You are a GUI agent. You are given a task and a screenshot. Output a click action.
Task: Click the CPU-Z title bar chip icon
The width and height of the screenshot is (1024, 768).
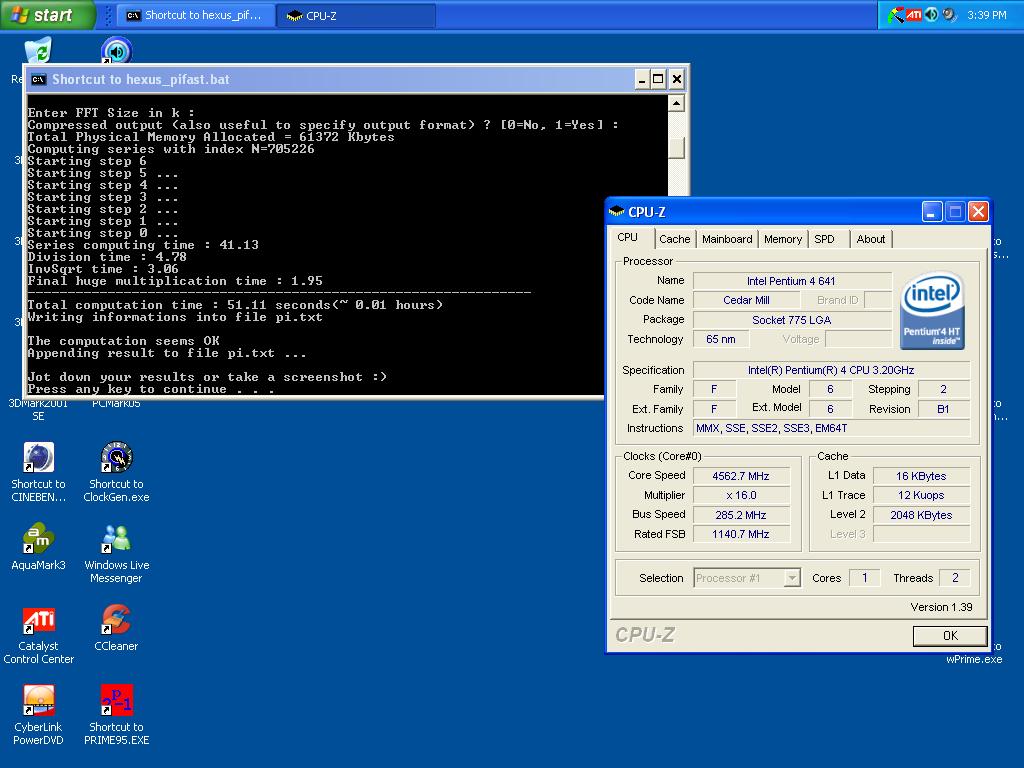point(616,212)
